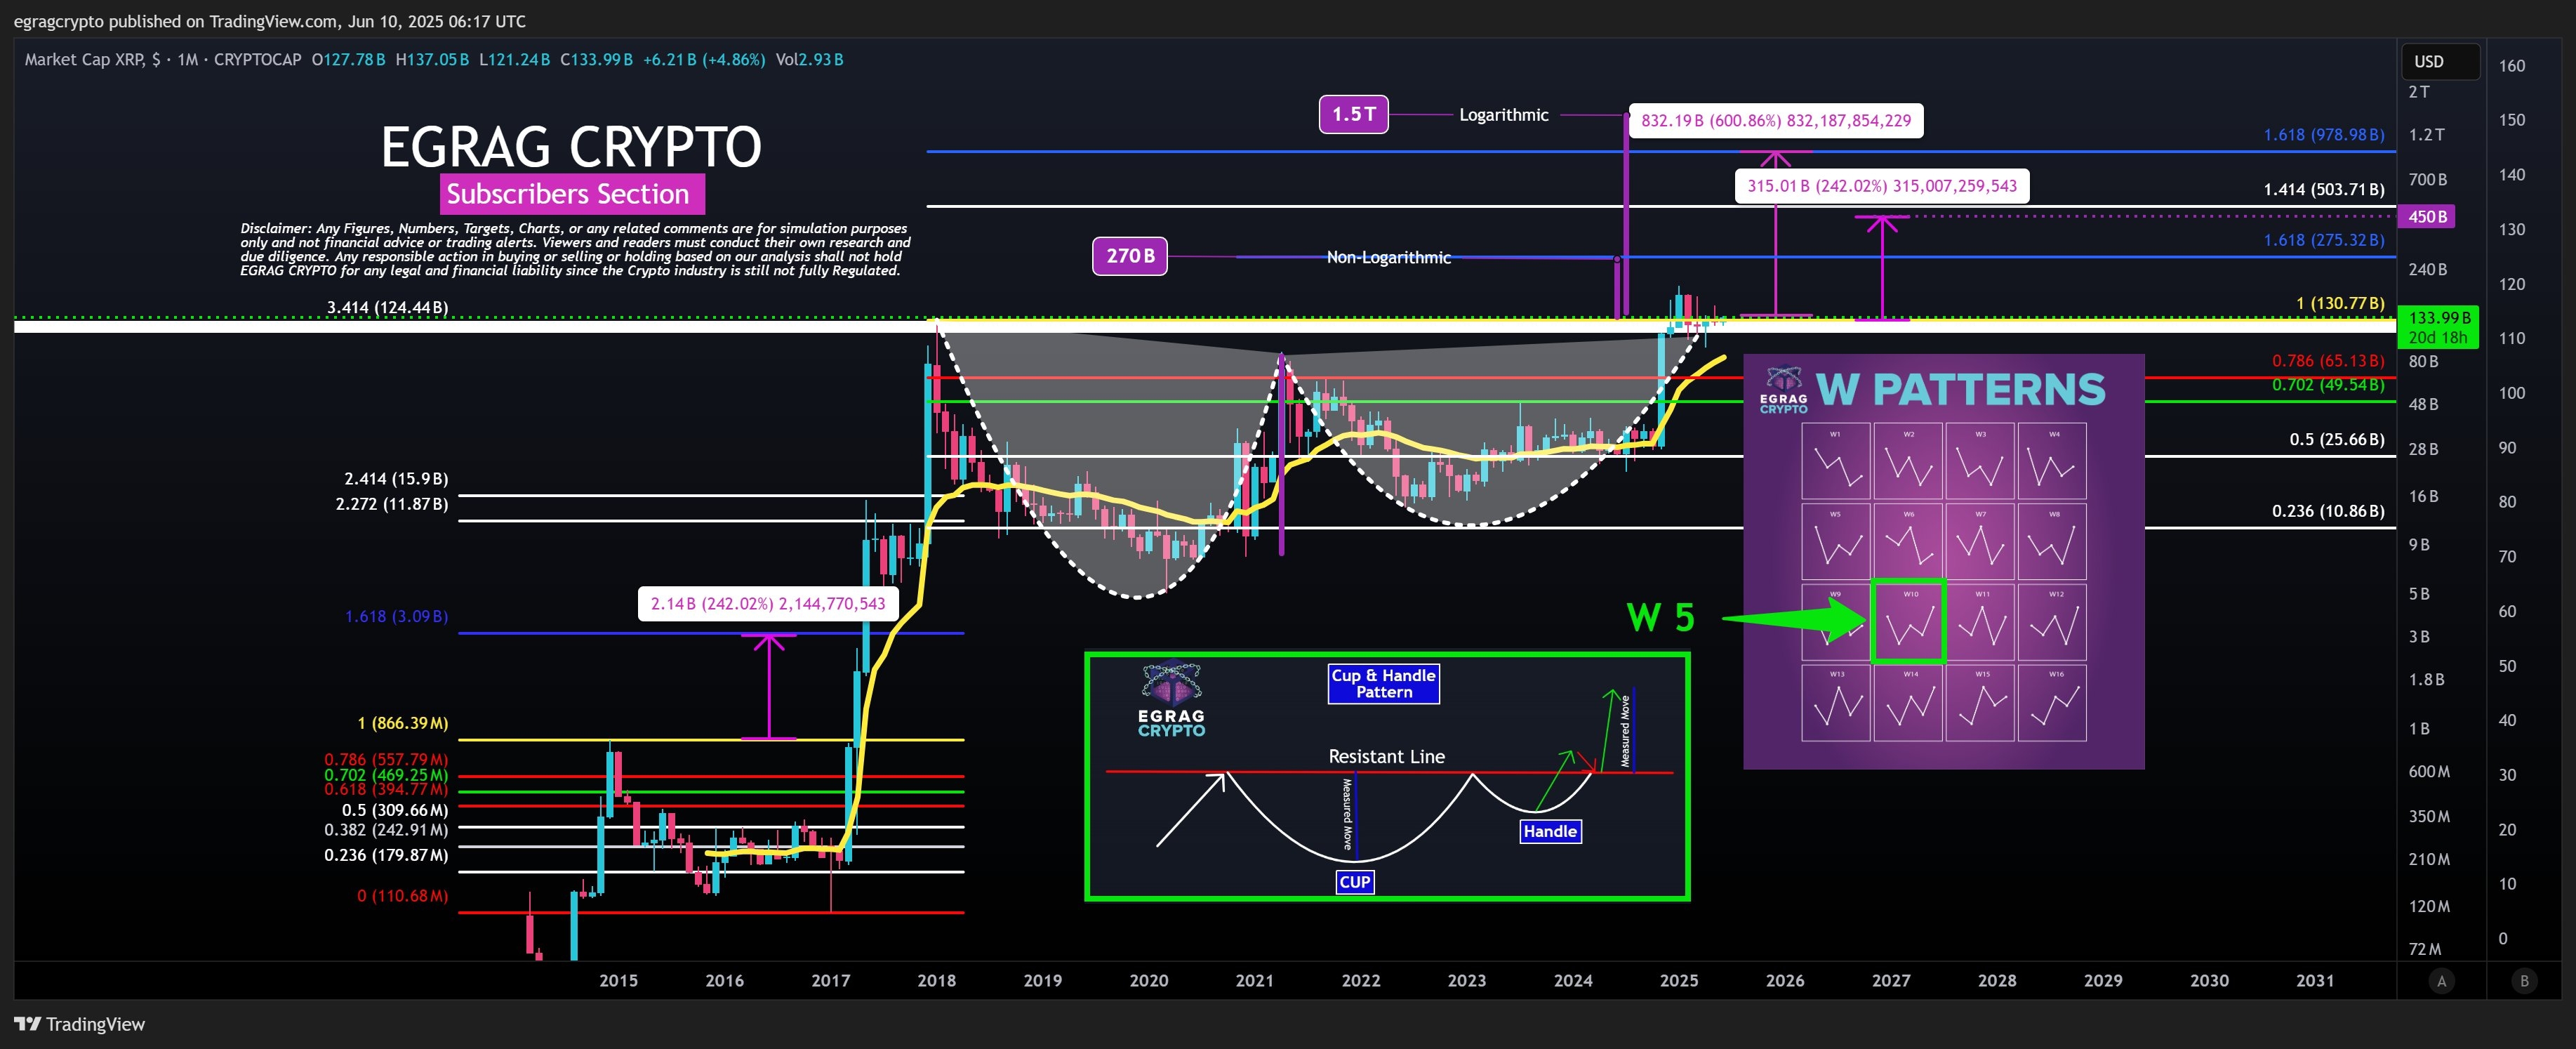The image size is (2576, 1049).
Task: Click the purple 270B target label
Action: pos(1129,256)
